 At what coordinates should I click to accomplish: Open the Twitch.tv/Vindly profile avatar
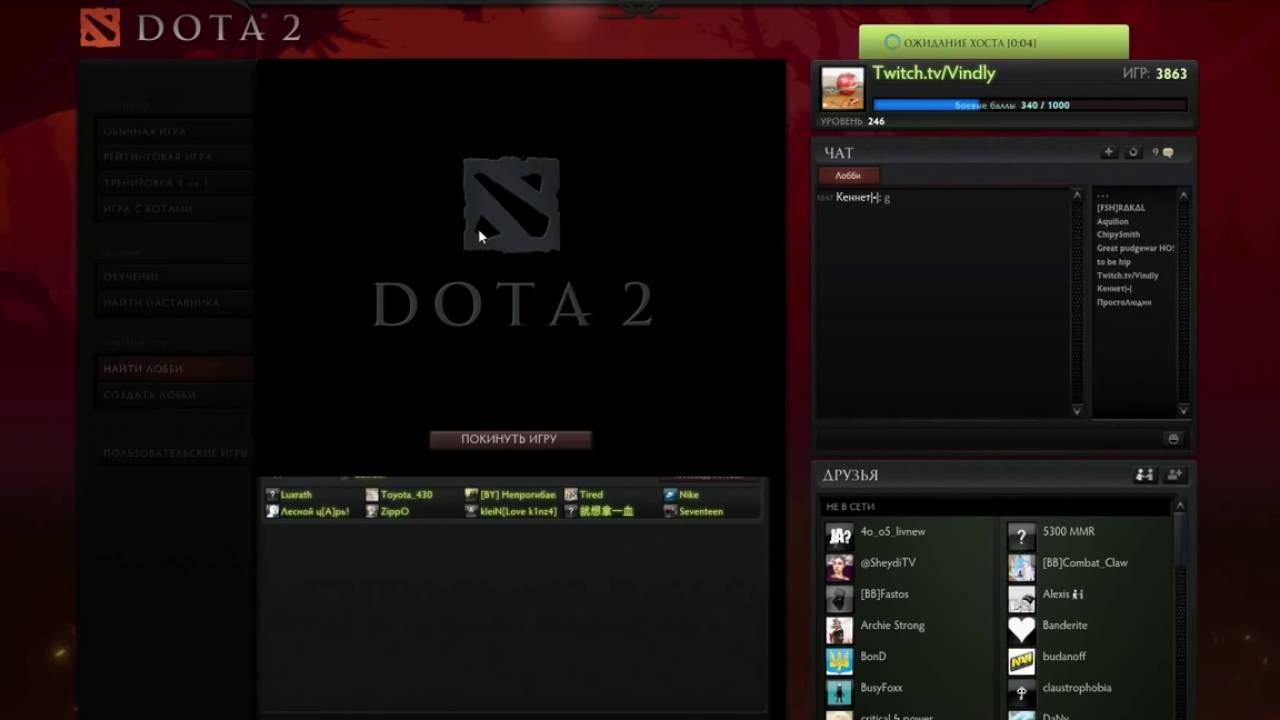pos(842,89)
